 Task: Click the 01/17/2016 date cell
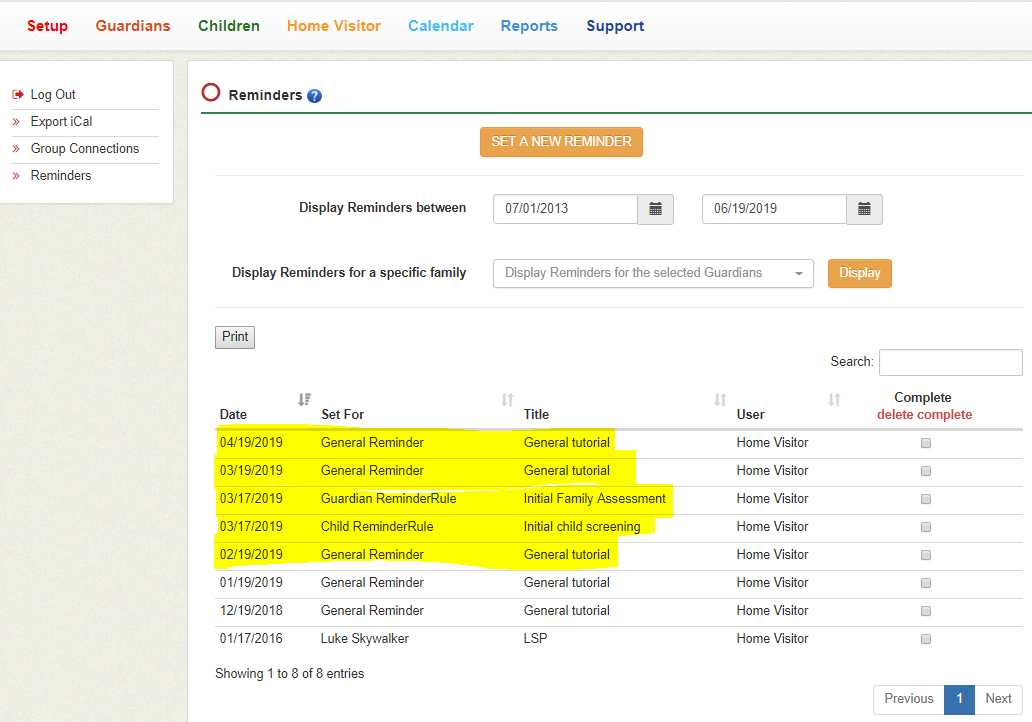click(251, 639)
